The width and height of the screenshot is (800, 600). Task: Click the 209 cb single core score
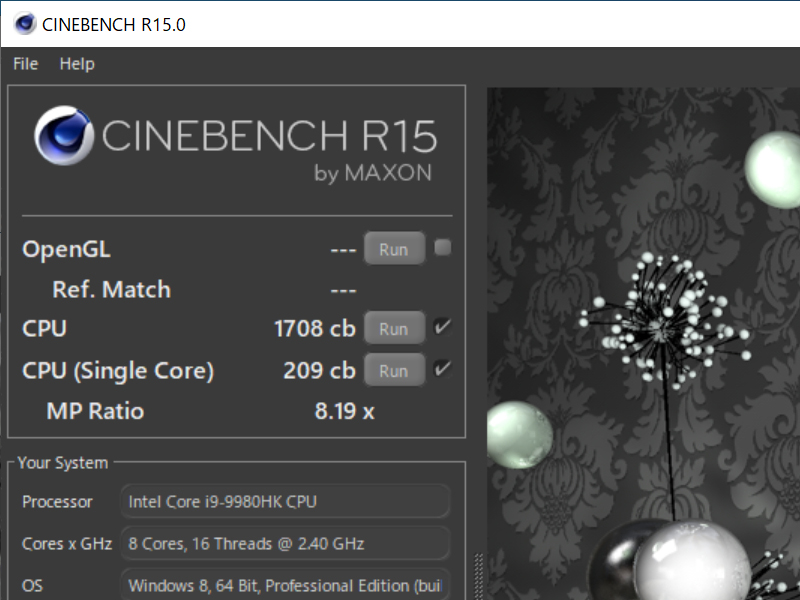point(319,370)
